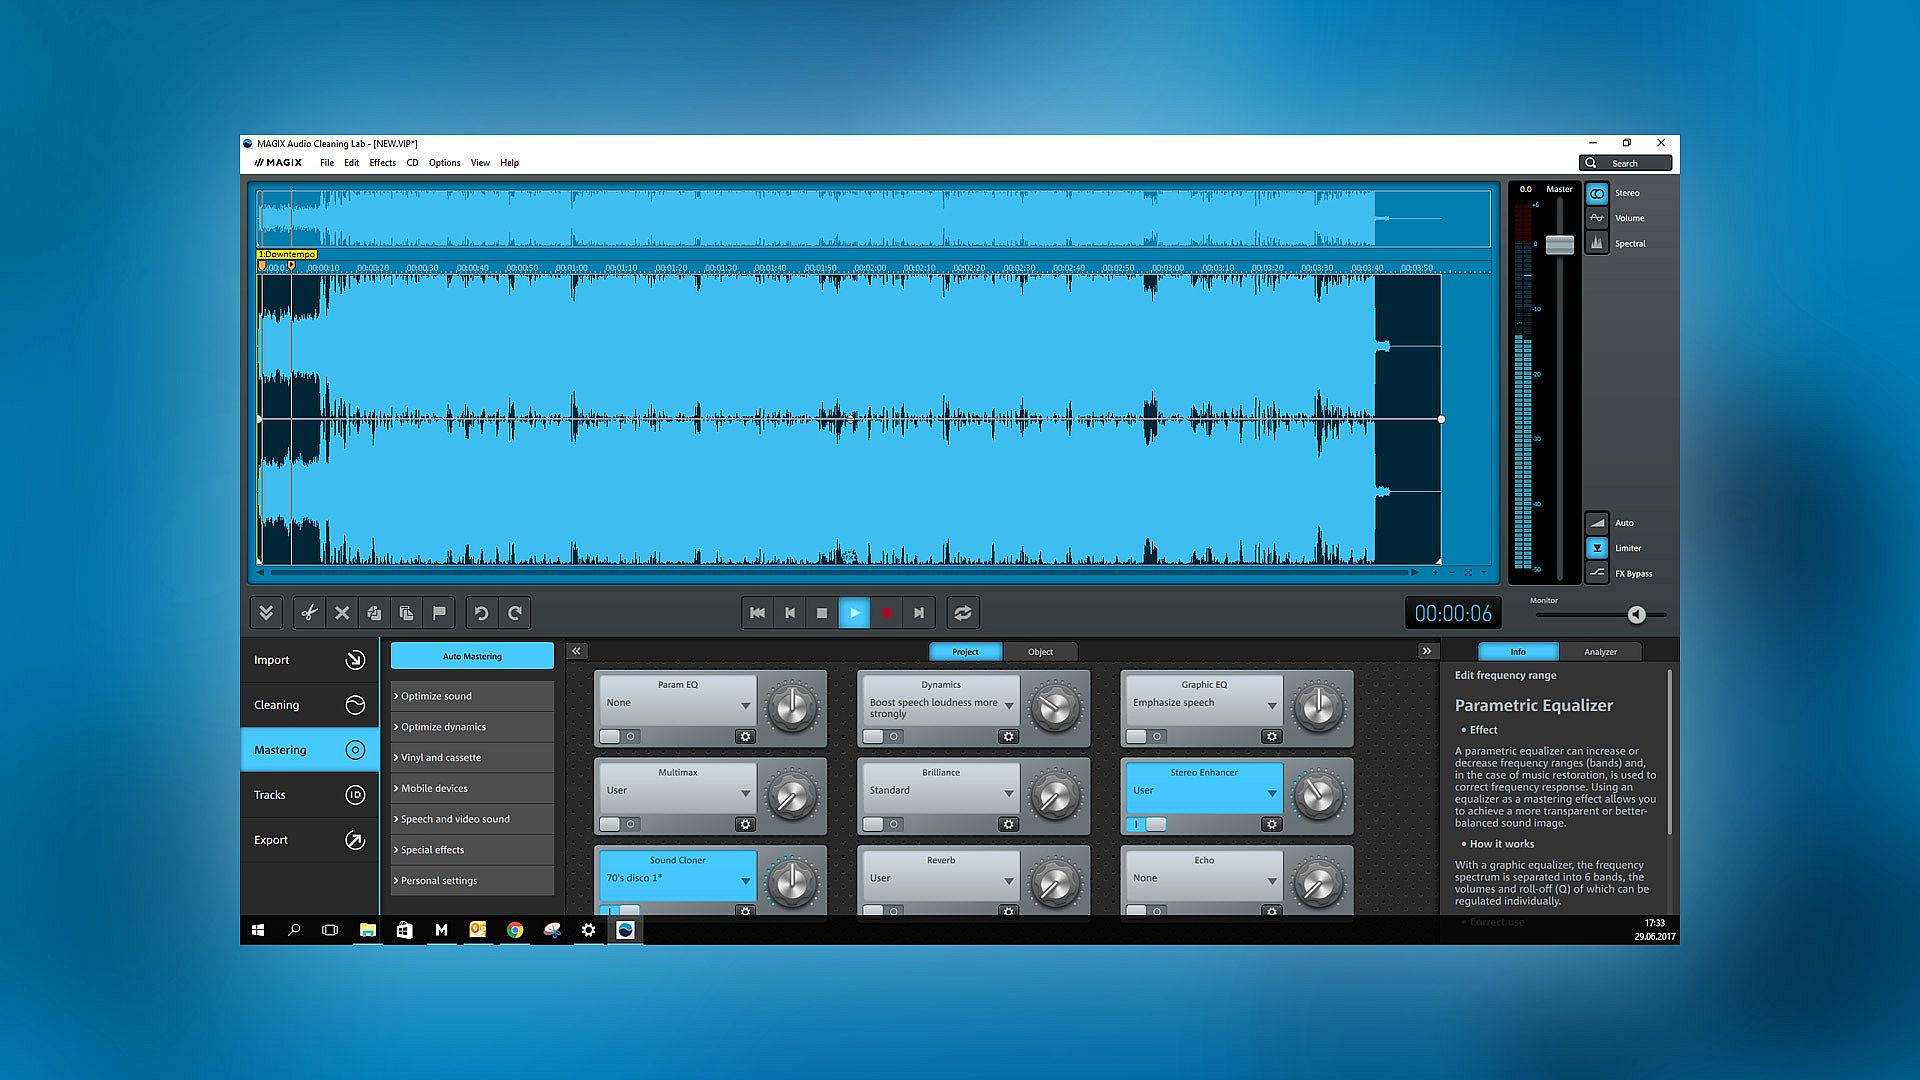Open the Graphic EQ preset dropdown
Viewport: 1920px width, 1080px height.
click(1271, 706)
